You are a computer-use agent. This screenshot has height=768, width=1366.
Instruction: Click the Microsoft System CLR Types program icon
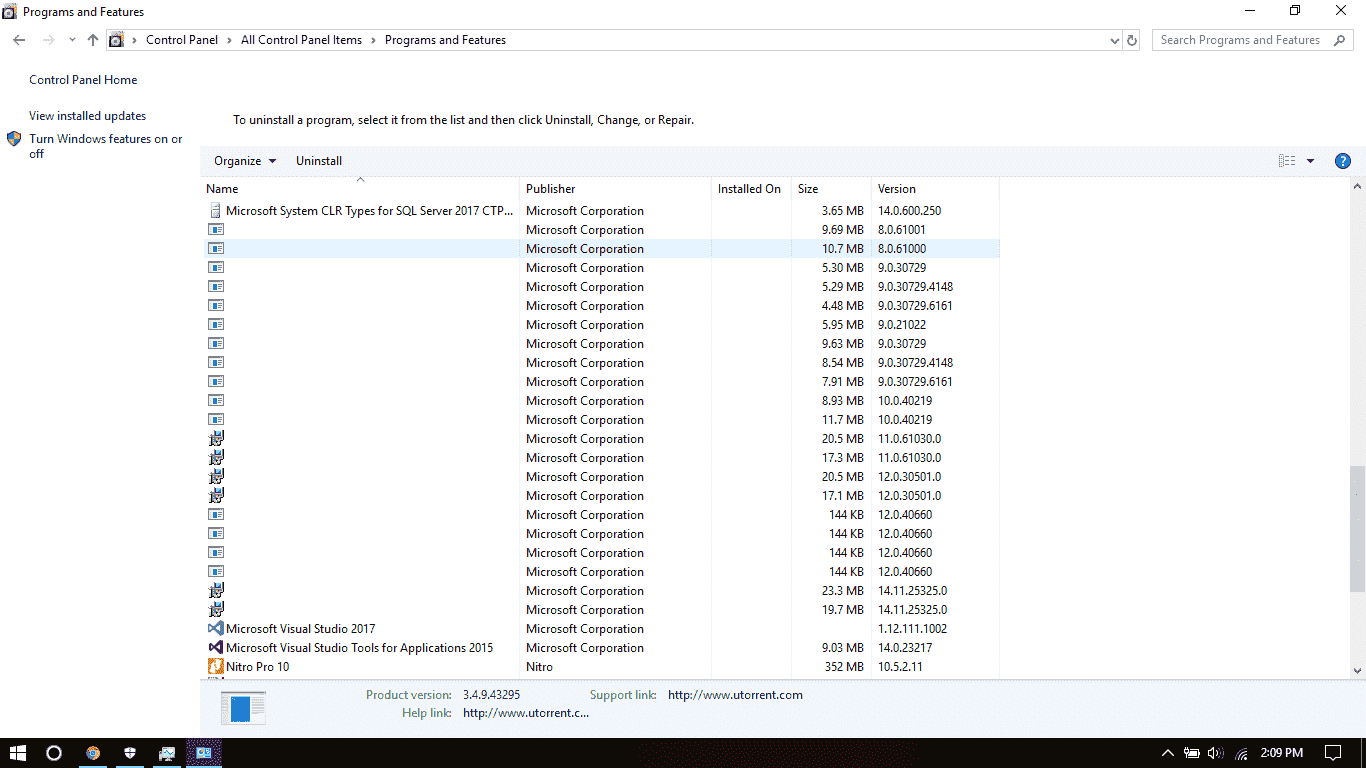(x=215, y=211)
